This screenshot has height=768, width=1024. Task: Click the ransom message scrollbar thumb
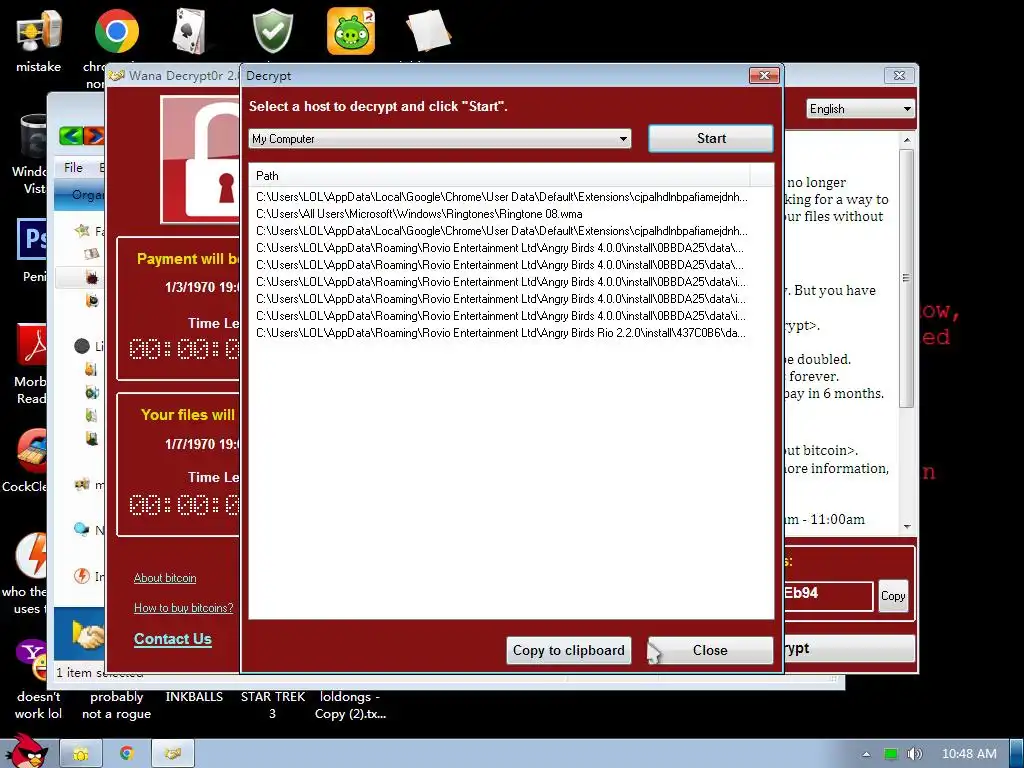click(906, 278)
